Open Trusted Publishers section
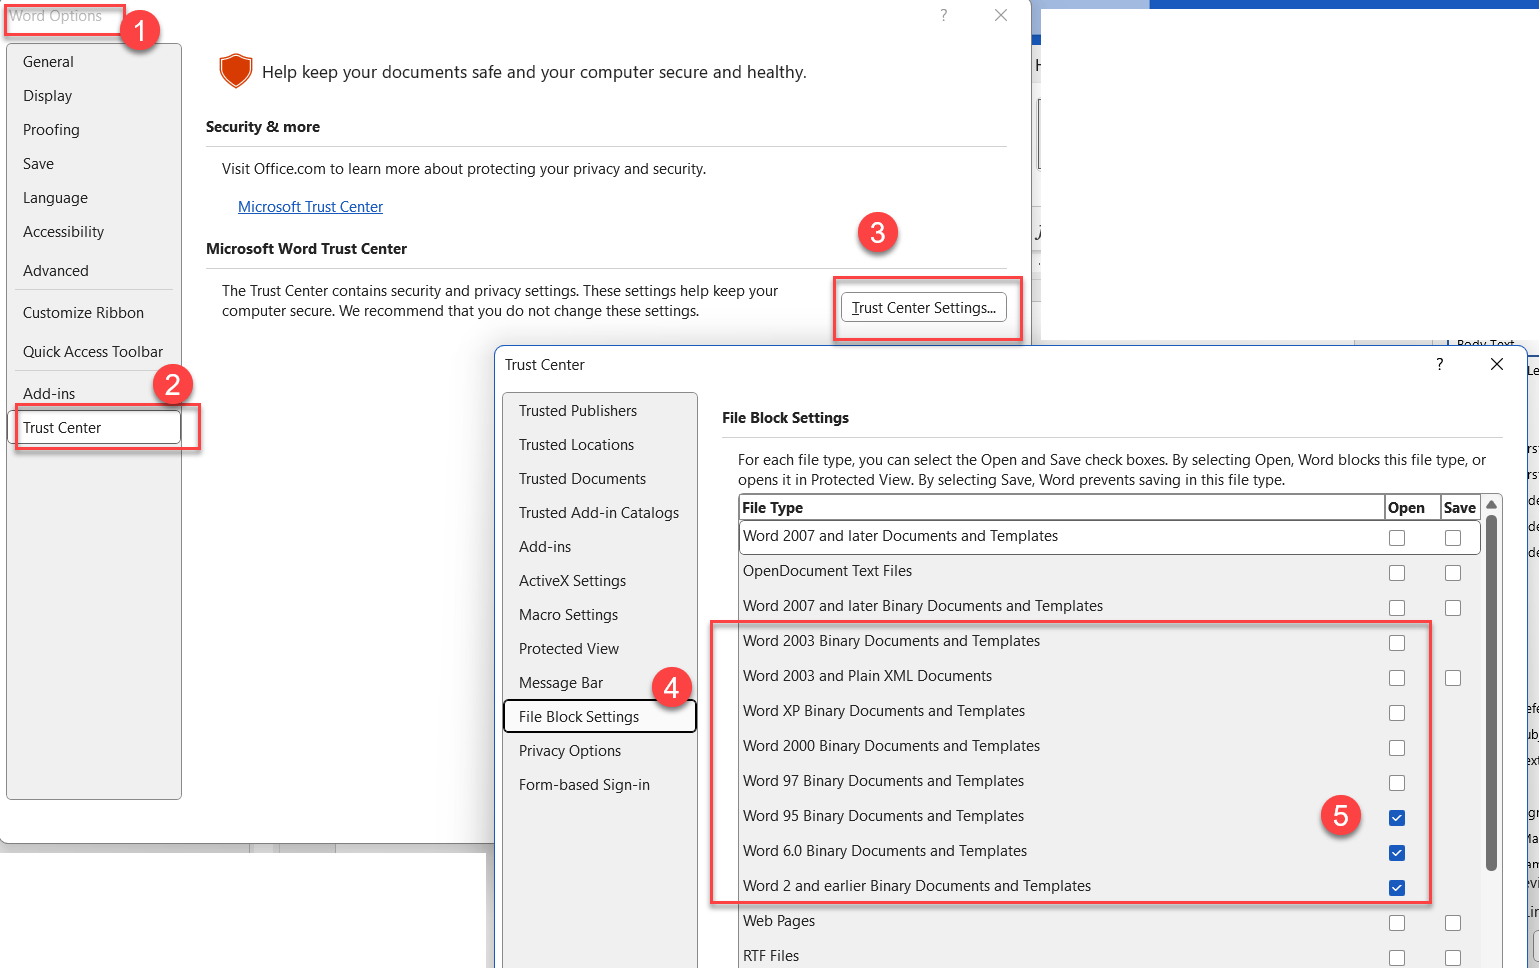1539x968 pixels. point(600,411)
